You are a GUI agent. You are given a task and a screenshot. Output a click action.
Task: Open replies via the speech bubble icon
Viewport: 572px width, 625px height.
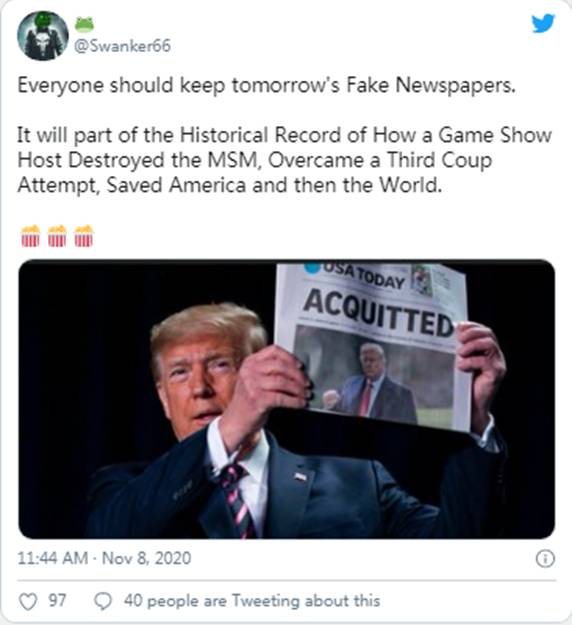click(x=103, y=601)
